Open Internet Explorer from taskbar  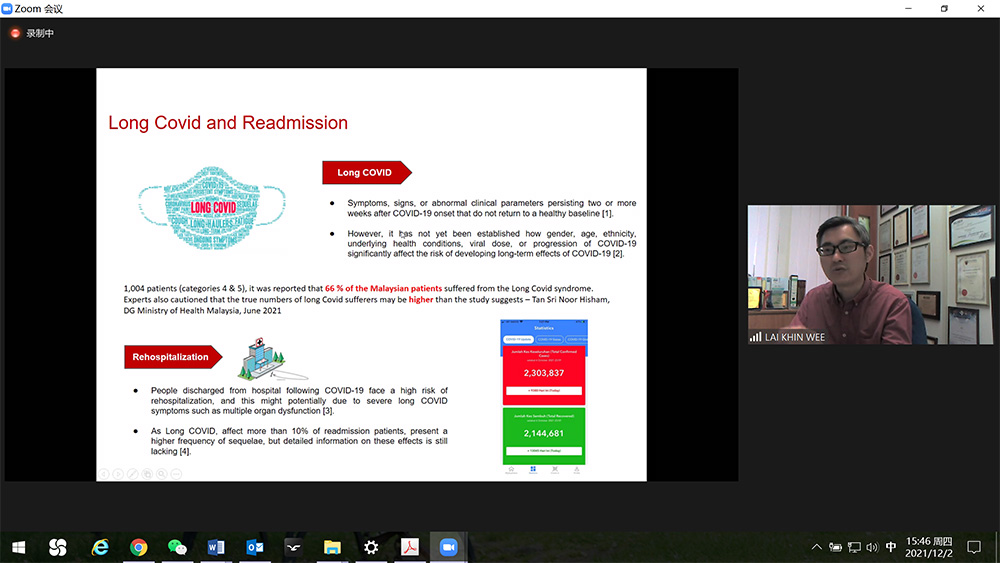[x=100, y=547]
